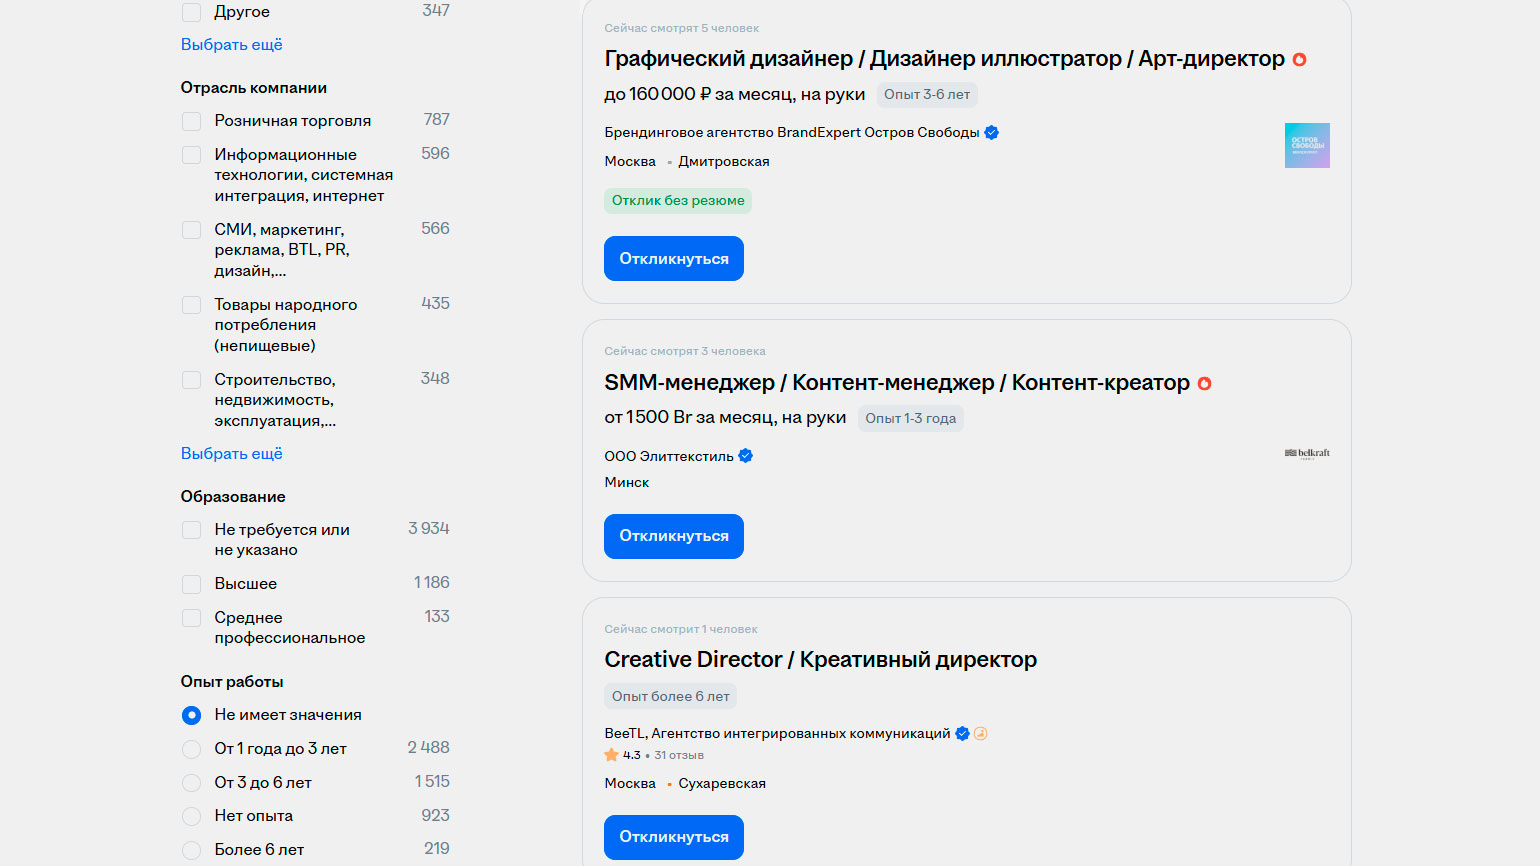Click the 31 отзыв reviews link
Image resolution: width=1540 pixels, height=866 pixels.
tap(678, 755)
